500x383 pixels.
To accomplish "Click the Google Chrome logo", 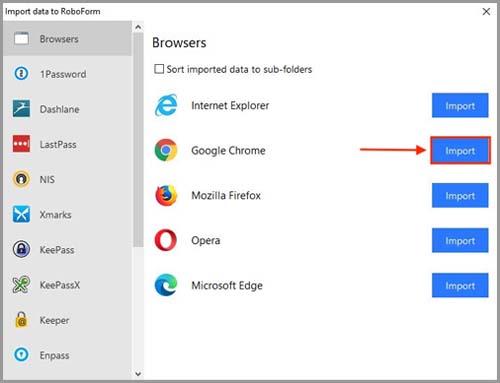I will (166, 150).
